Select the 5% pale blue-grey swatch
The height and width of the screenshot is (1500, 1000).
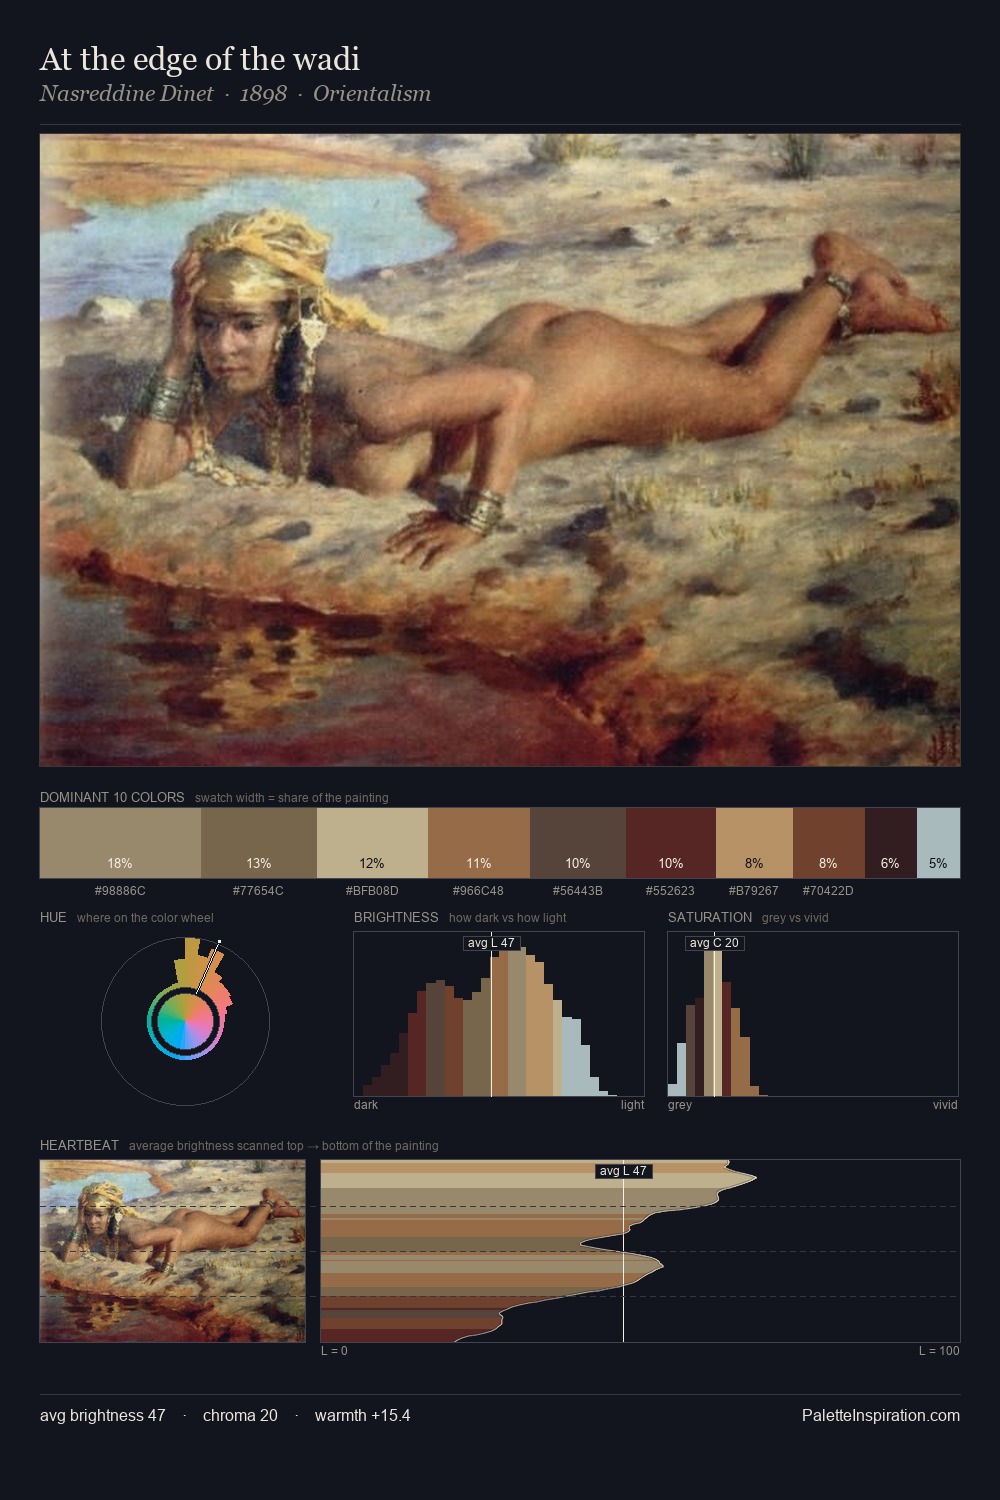pyautogui.click(x=938, y=843)
